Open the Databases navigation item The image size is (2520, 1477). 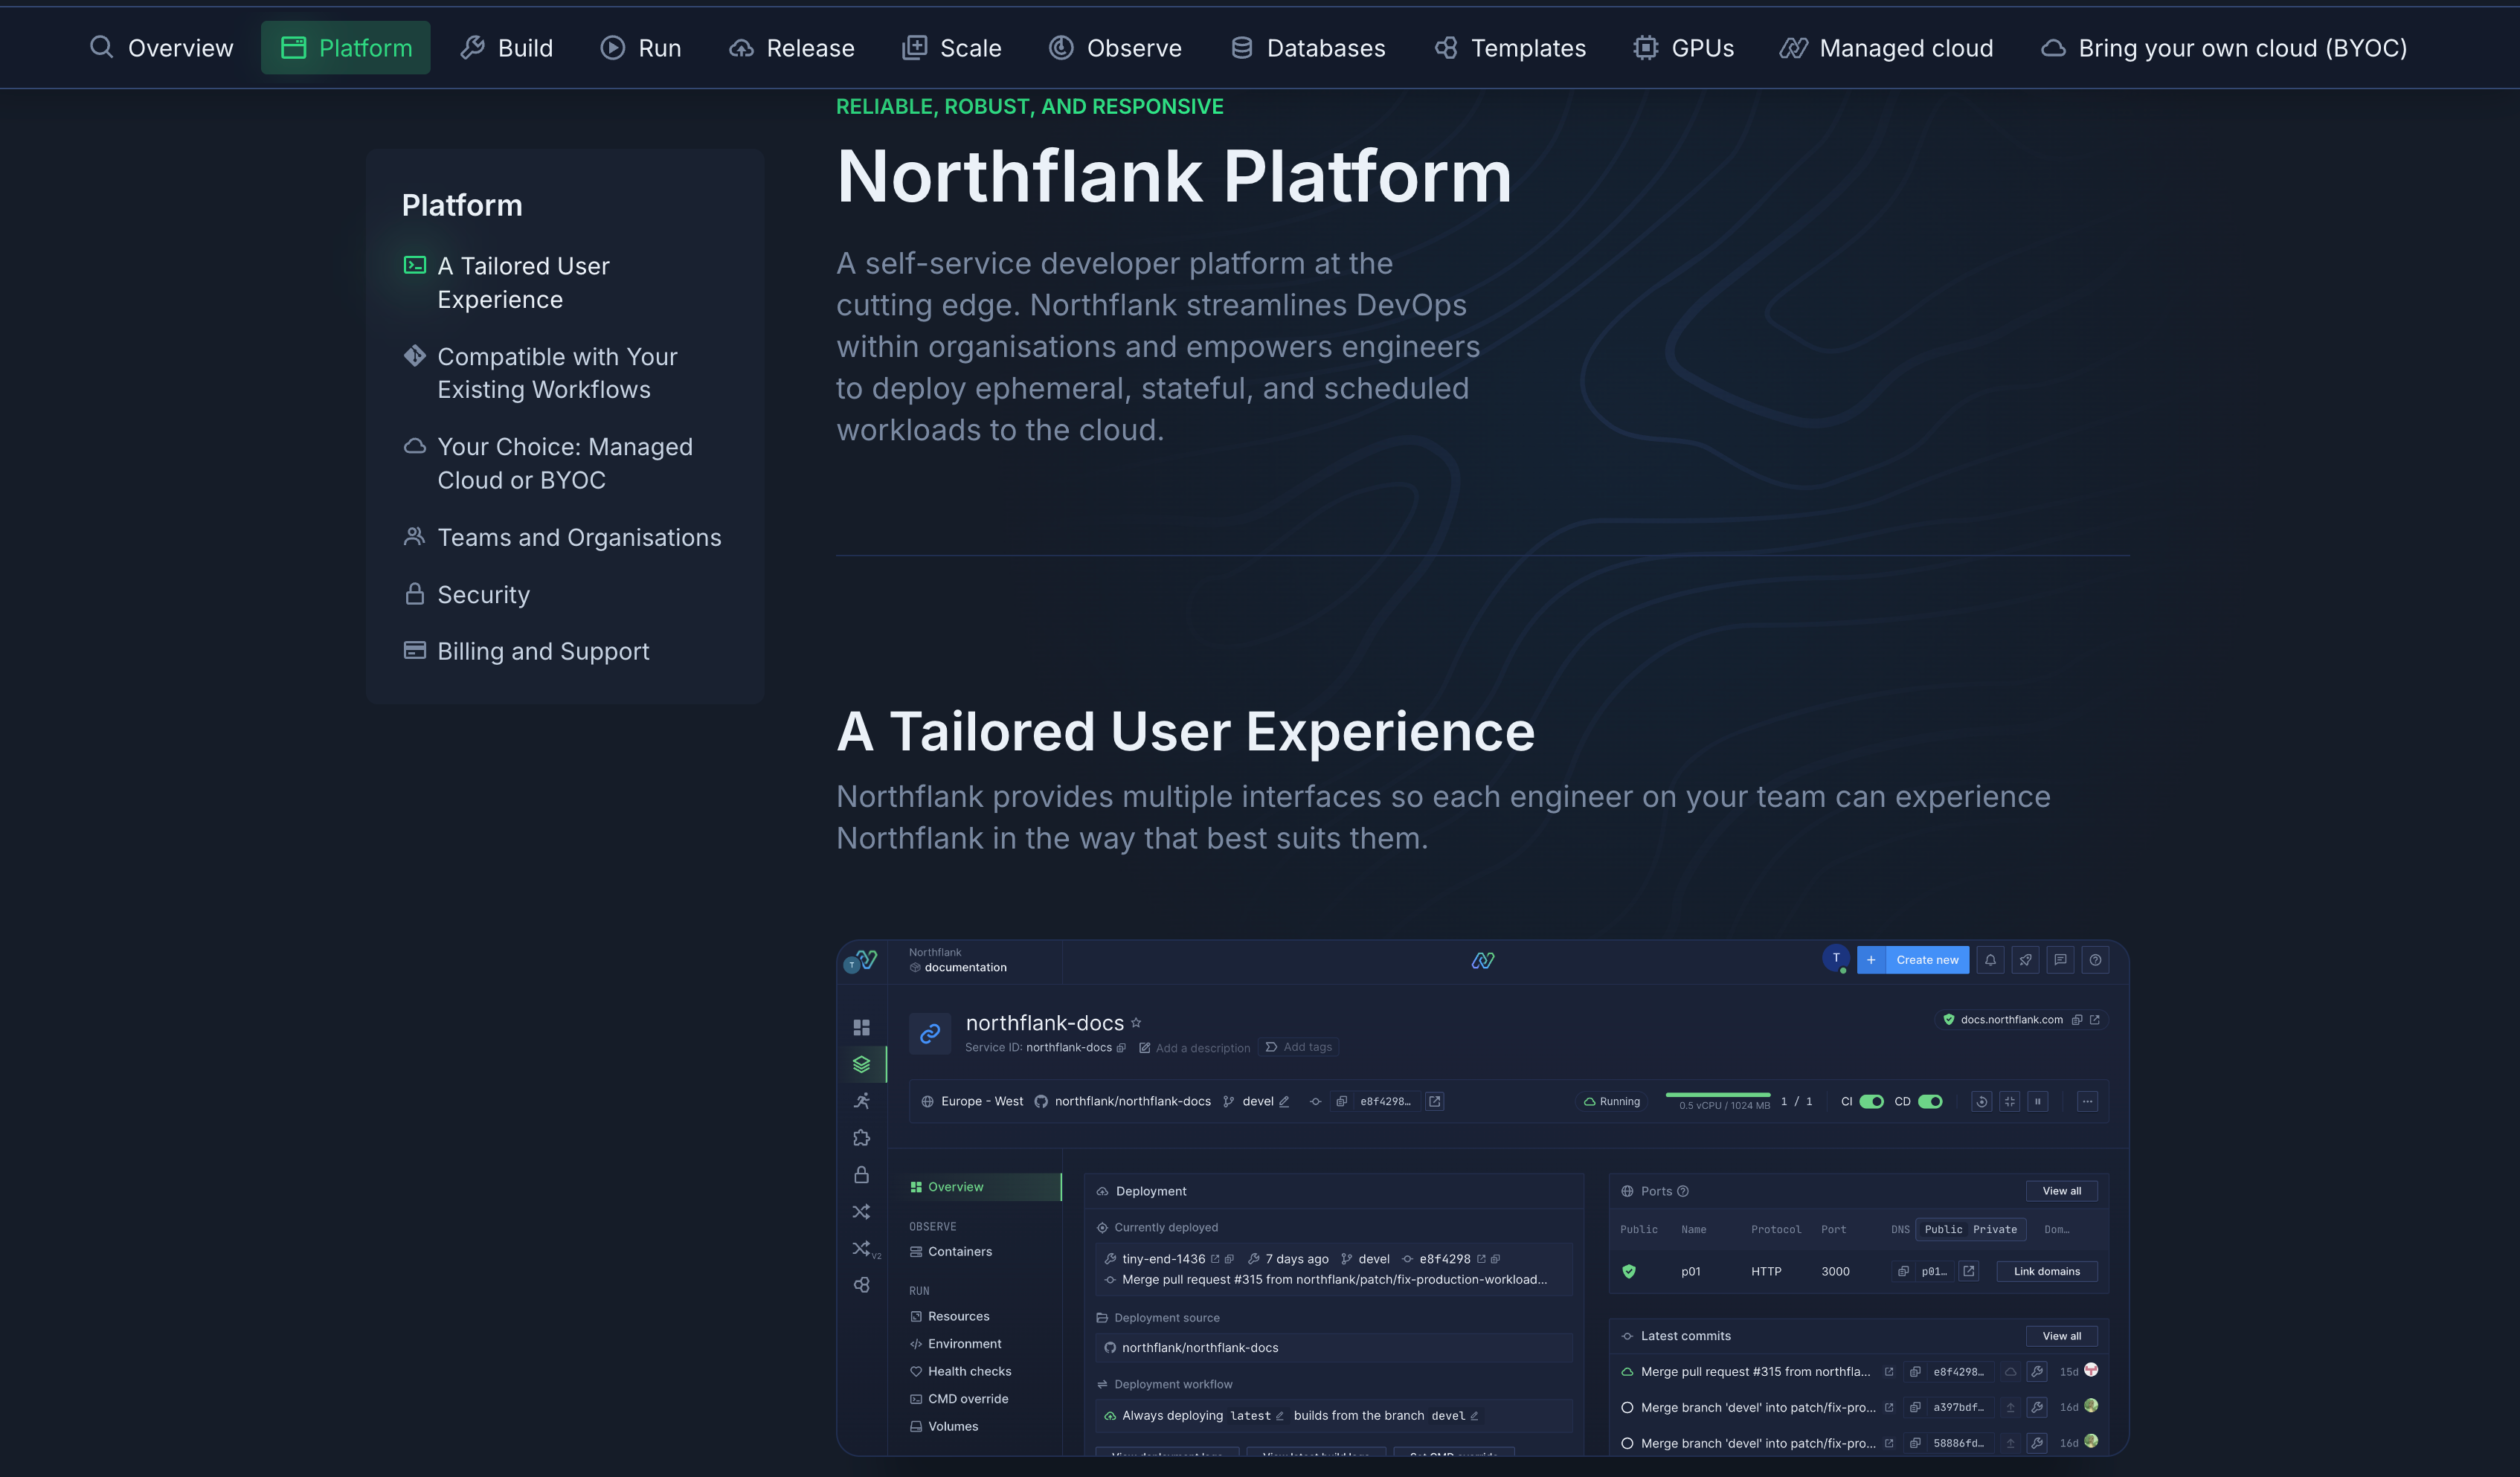tap(1308, 47)
